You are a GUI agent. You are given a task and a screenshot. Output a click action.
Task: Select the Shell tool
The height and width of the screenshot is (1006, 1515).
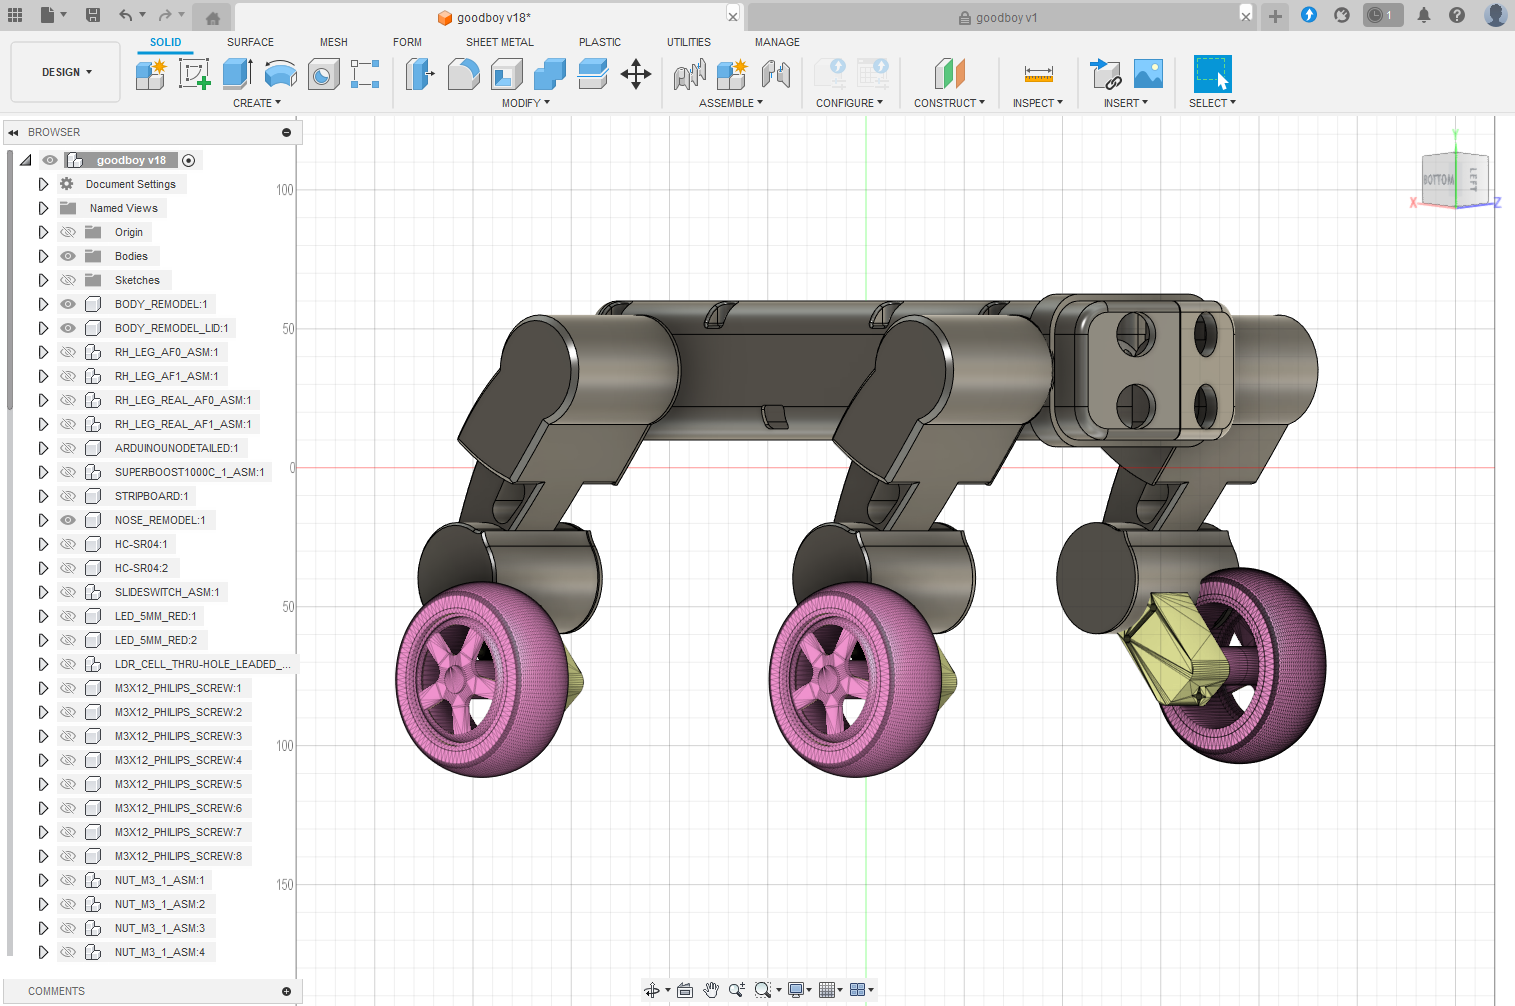(506, 74)
